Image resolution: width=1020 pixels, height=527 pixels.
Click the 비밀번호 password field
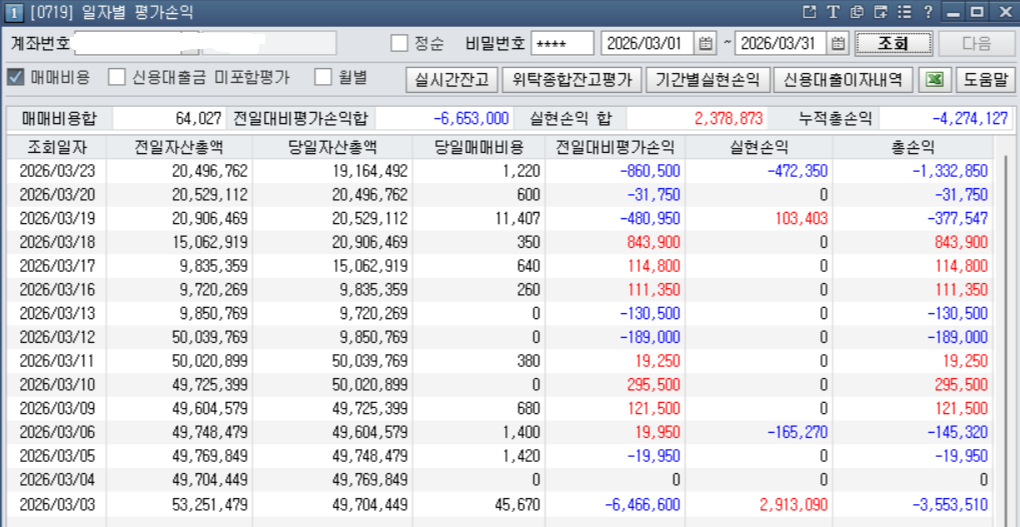click(x=561, y=44)
